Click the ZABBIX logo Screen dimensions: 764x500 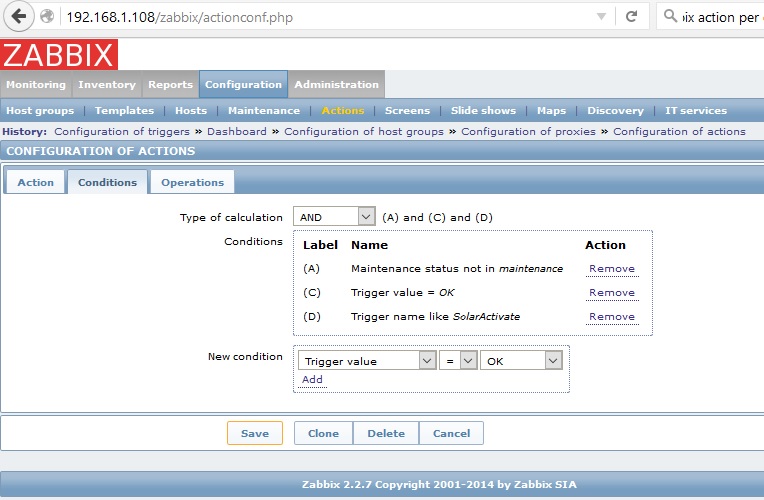(59, 55)
